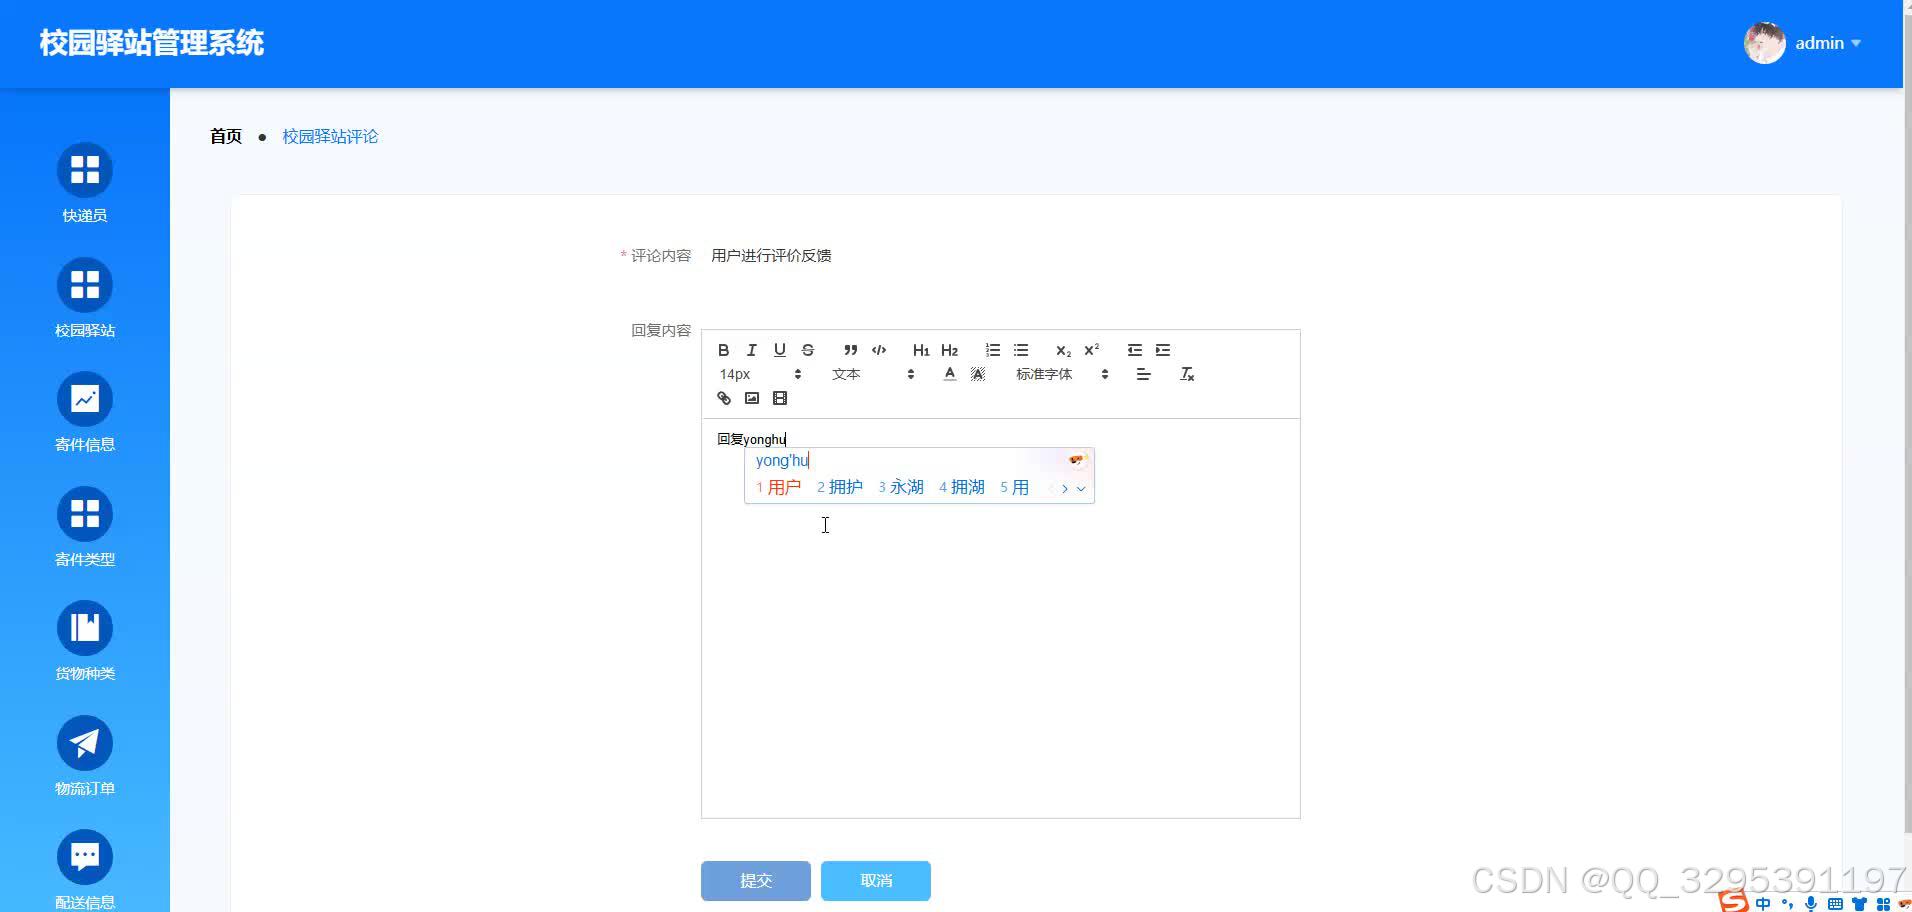This screenshot has height=912, width=1912.
Task: Clear text formatting in editor
Action: tap(1187, 374)
